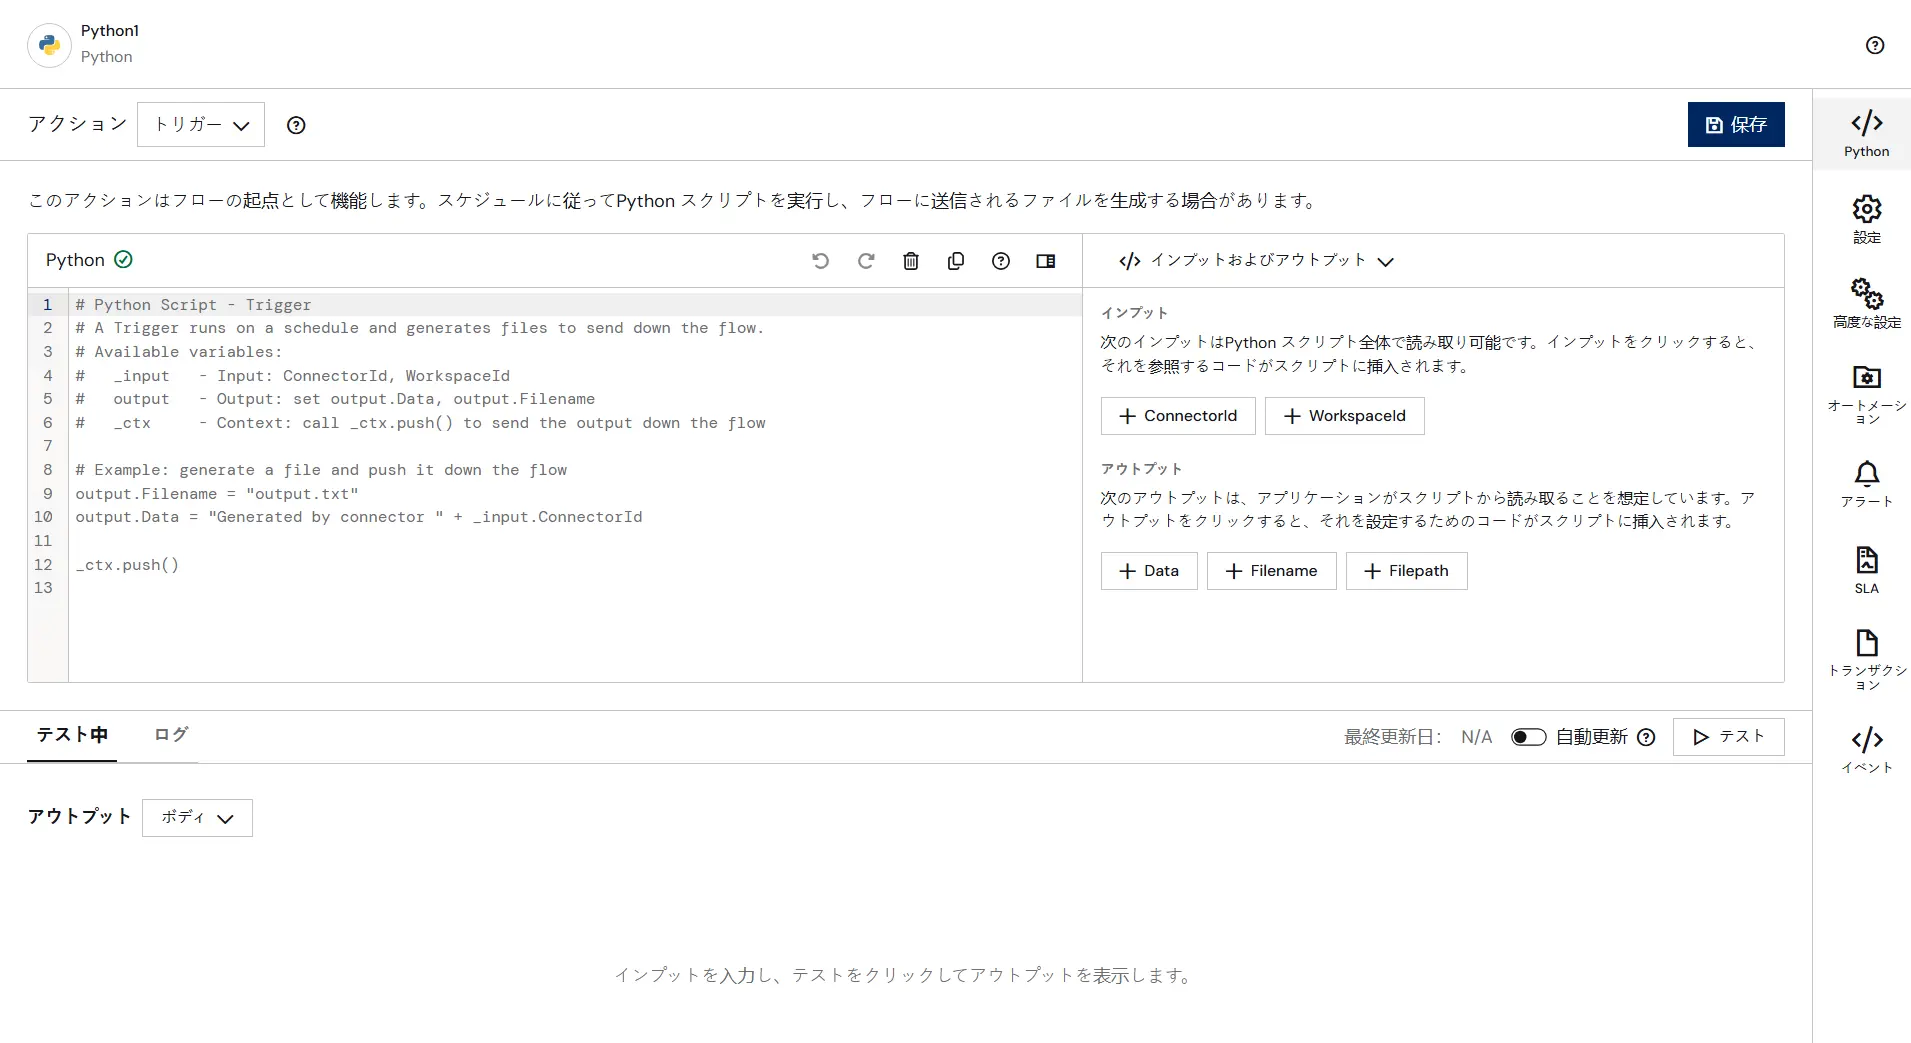Switch to ログ tab

(171, 735)
